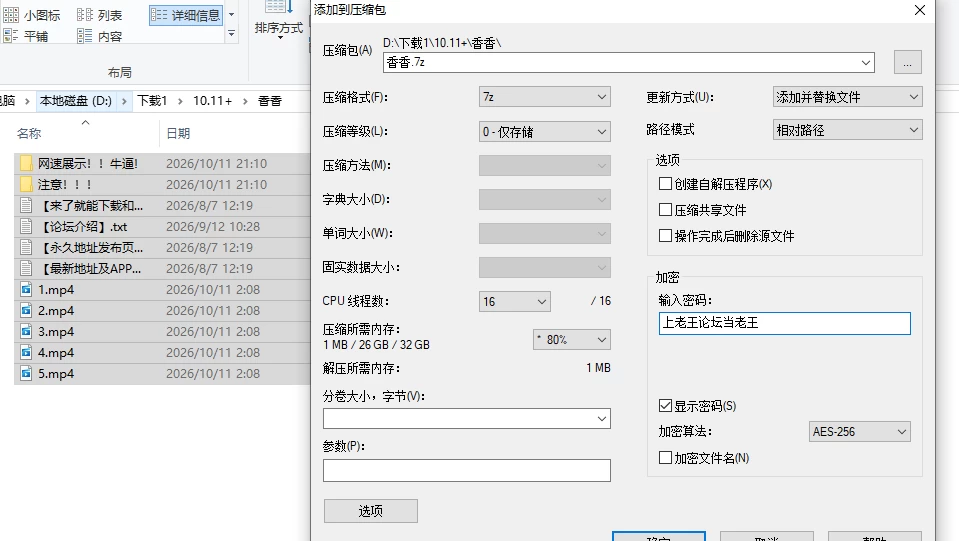The height and width of the screenshot is (541, 959).
Task: Select the 内容 layout option
Action: pyautogui.click(x=100, y=36)
